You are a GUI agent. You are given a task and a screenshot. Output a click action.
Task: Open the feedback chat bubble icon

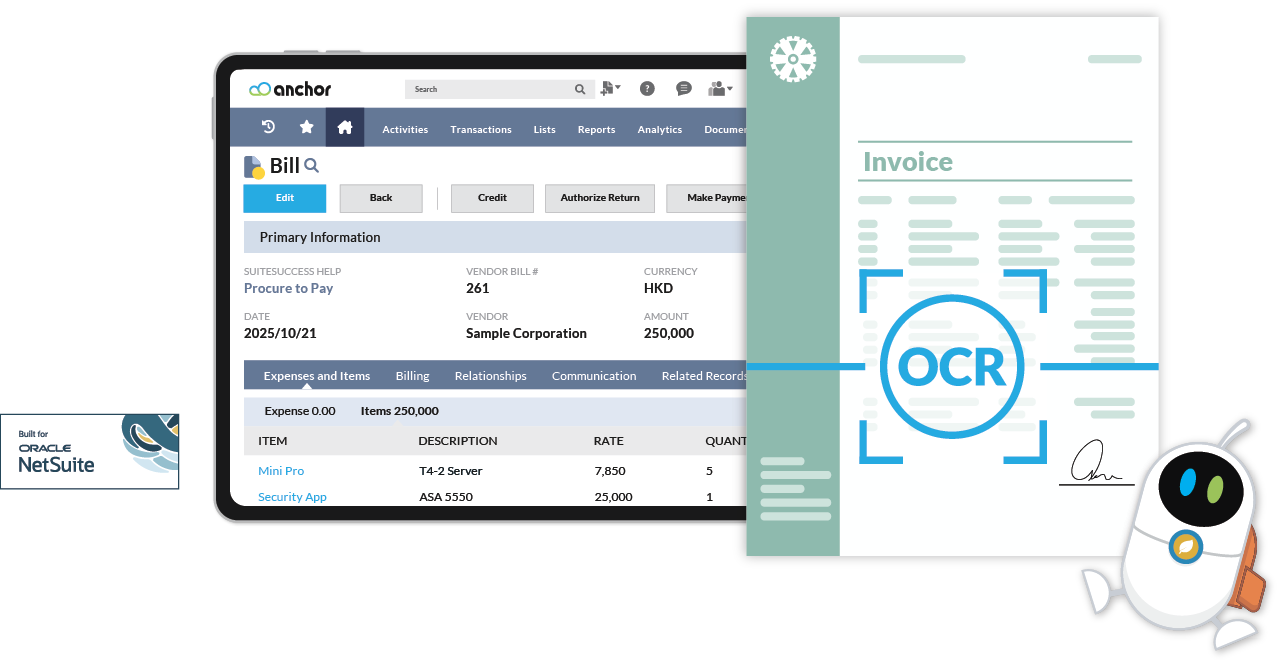(x=683, y=88)
